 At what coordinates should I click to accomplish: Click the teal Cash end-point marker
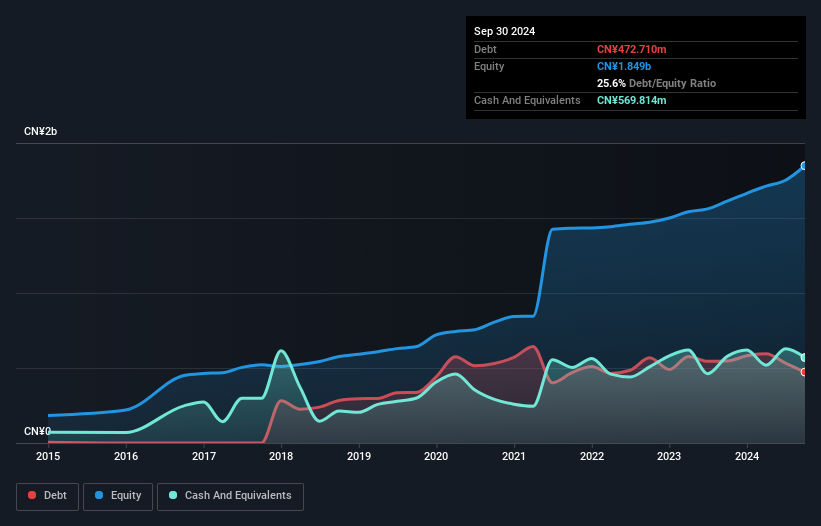pyautogui.click(x=804, y=357)
